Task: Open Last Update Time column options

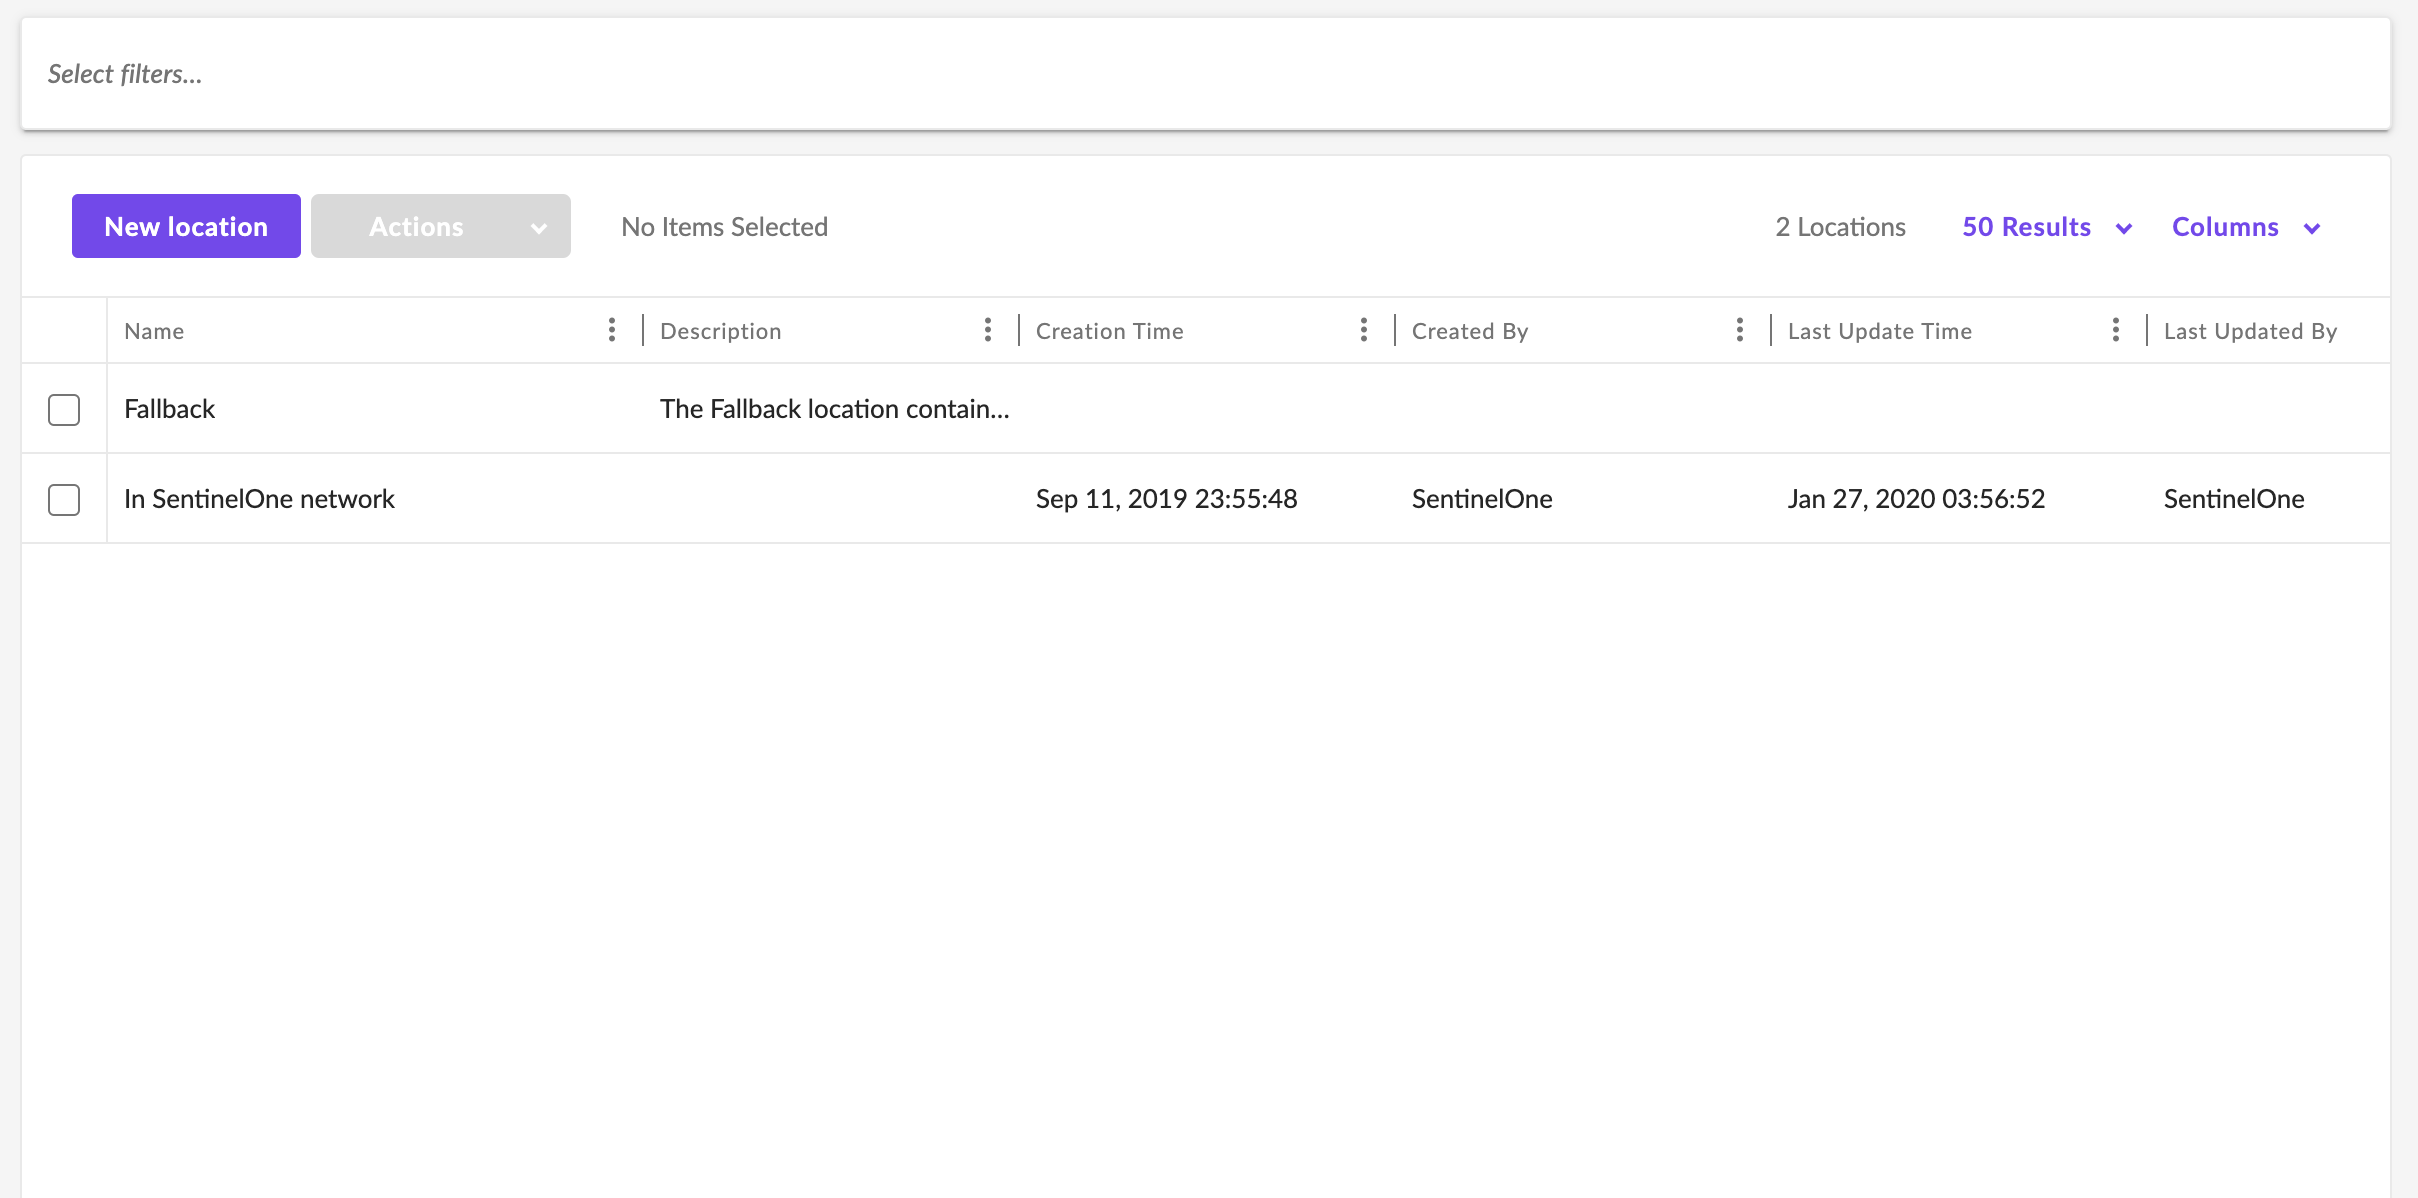Action: [2116, 330]
